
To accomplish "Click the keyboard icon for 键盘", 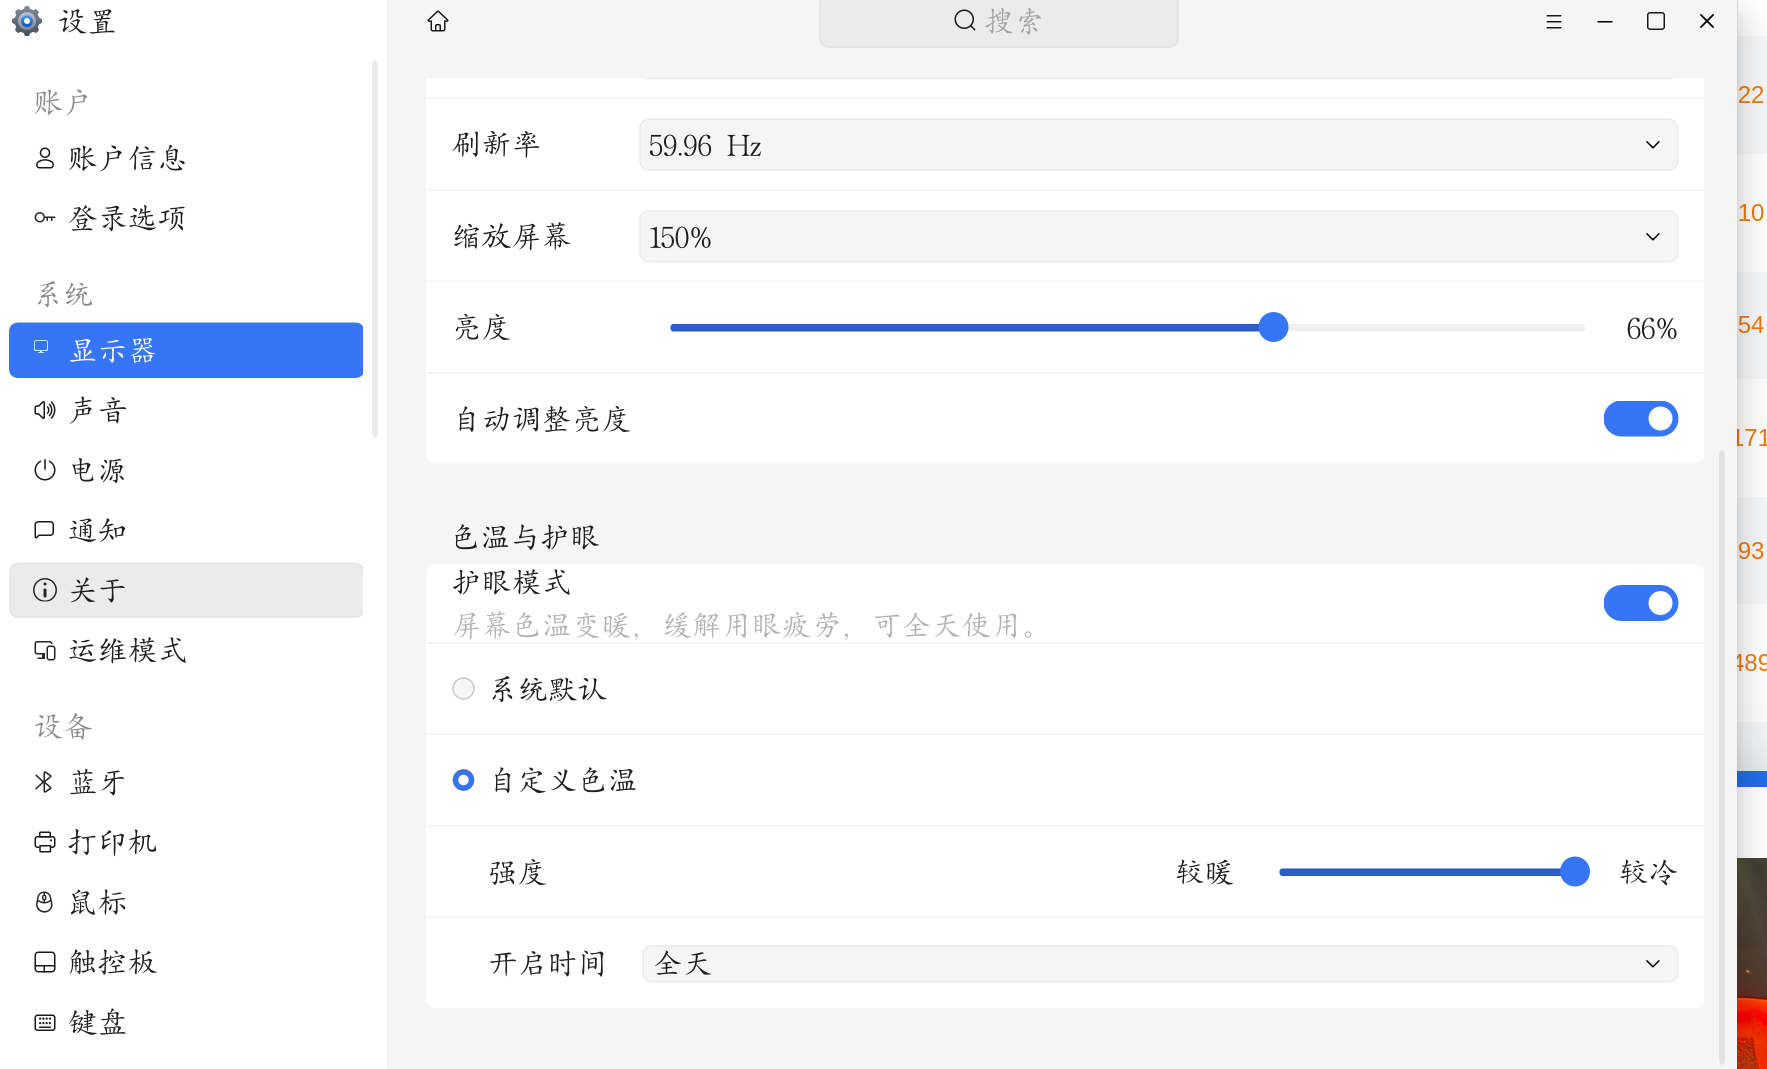I will (45, 1022).
